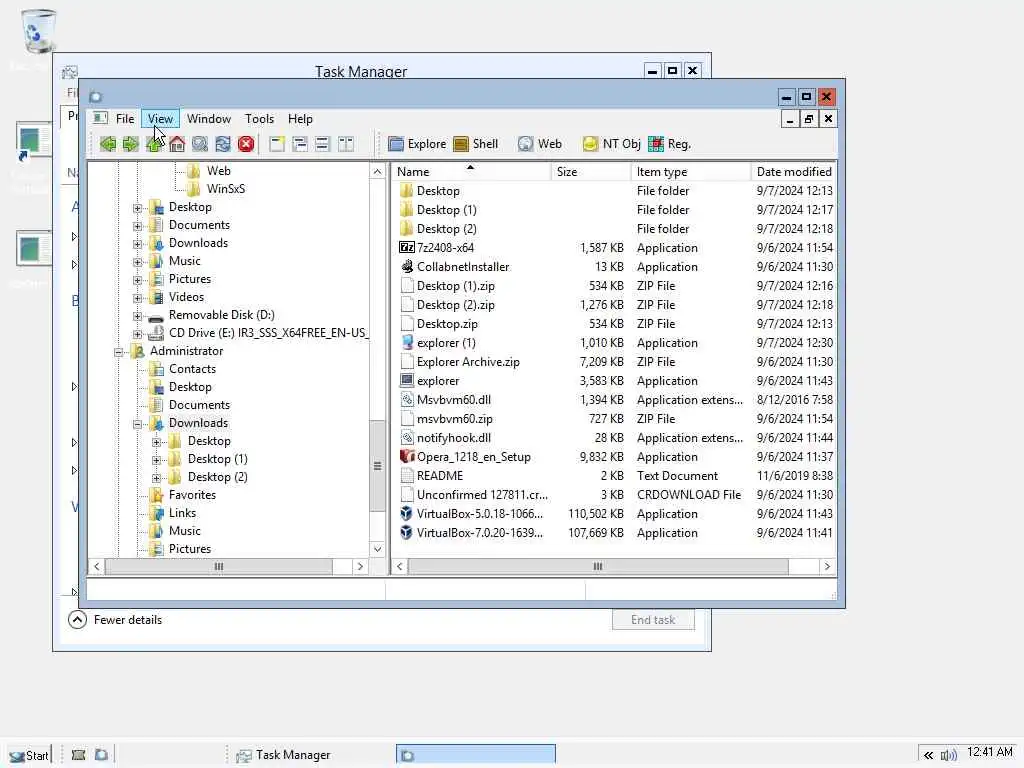
Task: Click the Home house icon in the toolbar
Action: [x=177, y=144]
